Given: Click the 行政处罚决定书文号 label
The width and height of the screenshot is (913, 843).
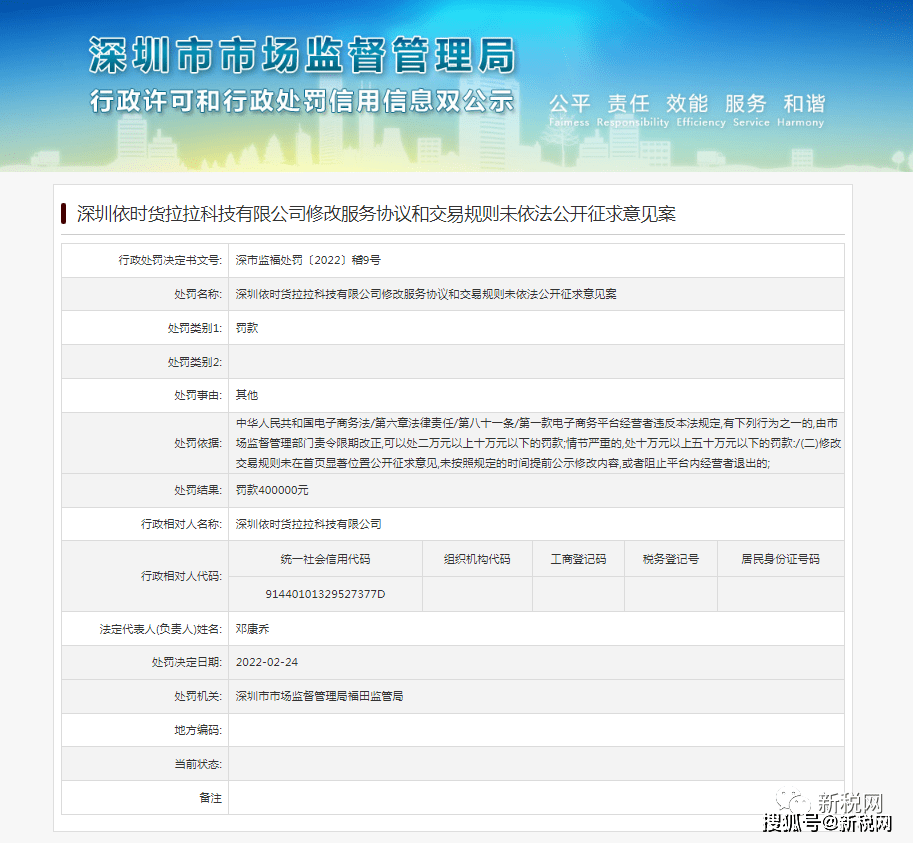Looking at the screenshot, I should pos(170,260).
